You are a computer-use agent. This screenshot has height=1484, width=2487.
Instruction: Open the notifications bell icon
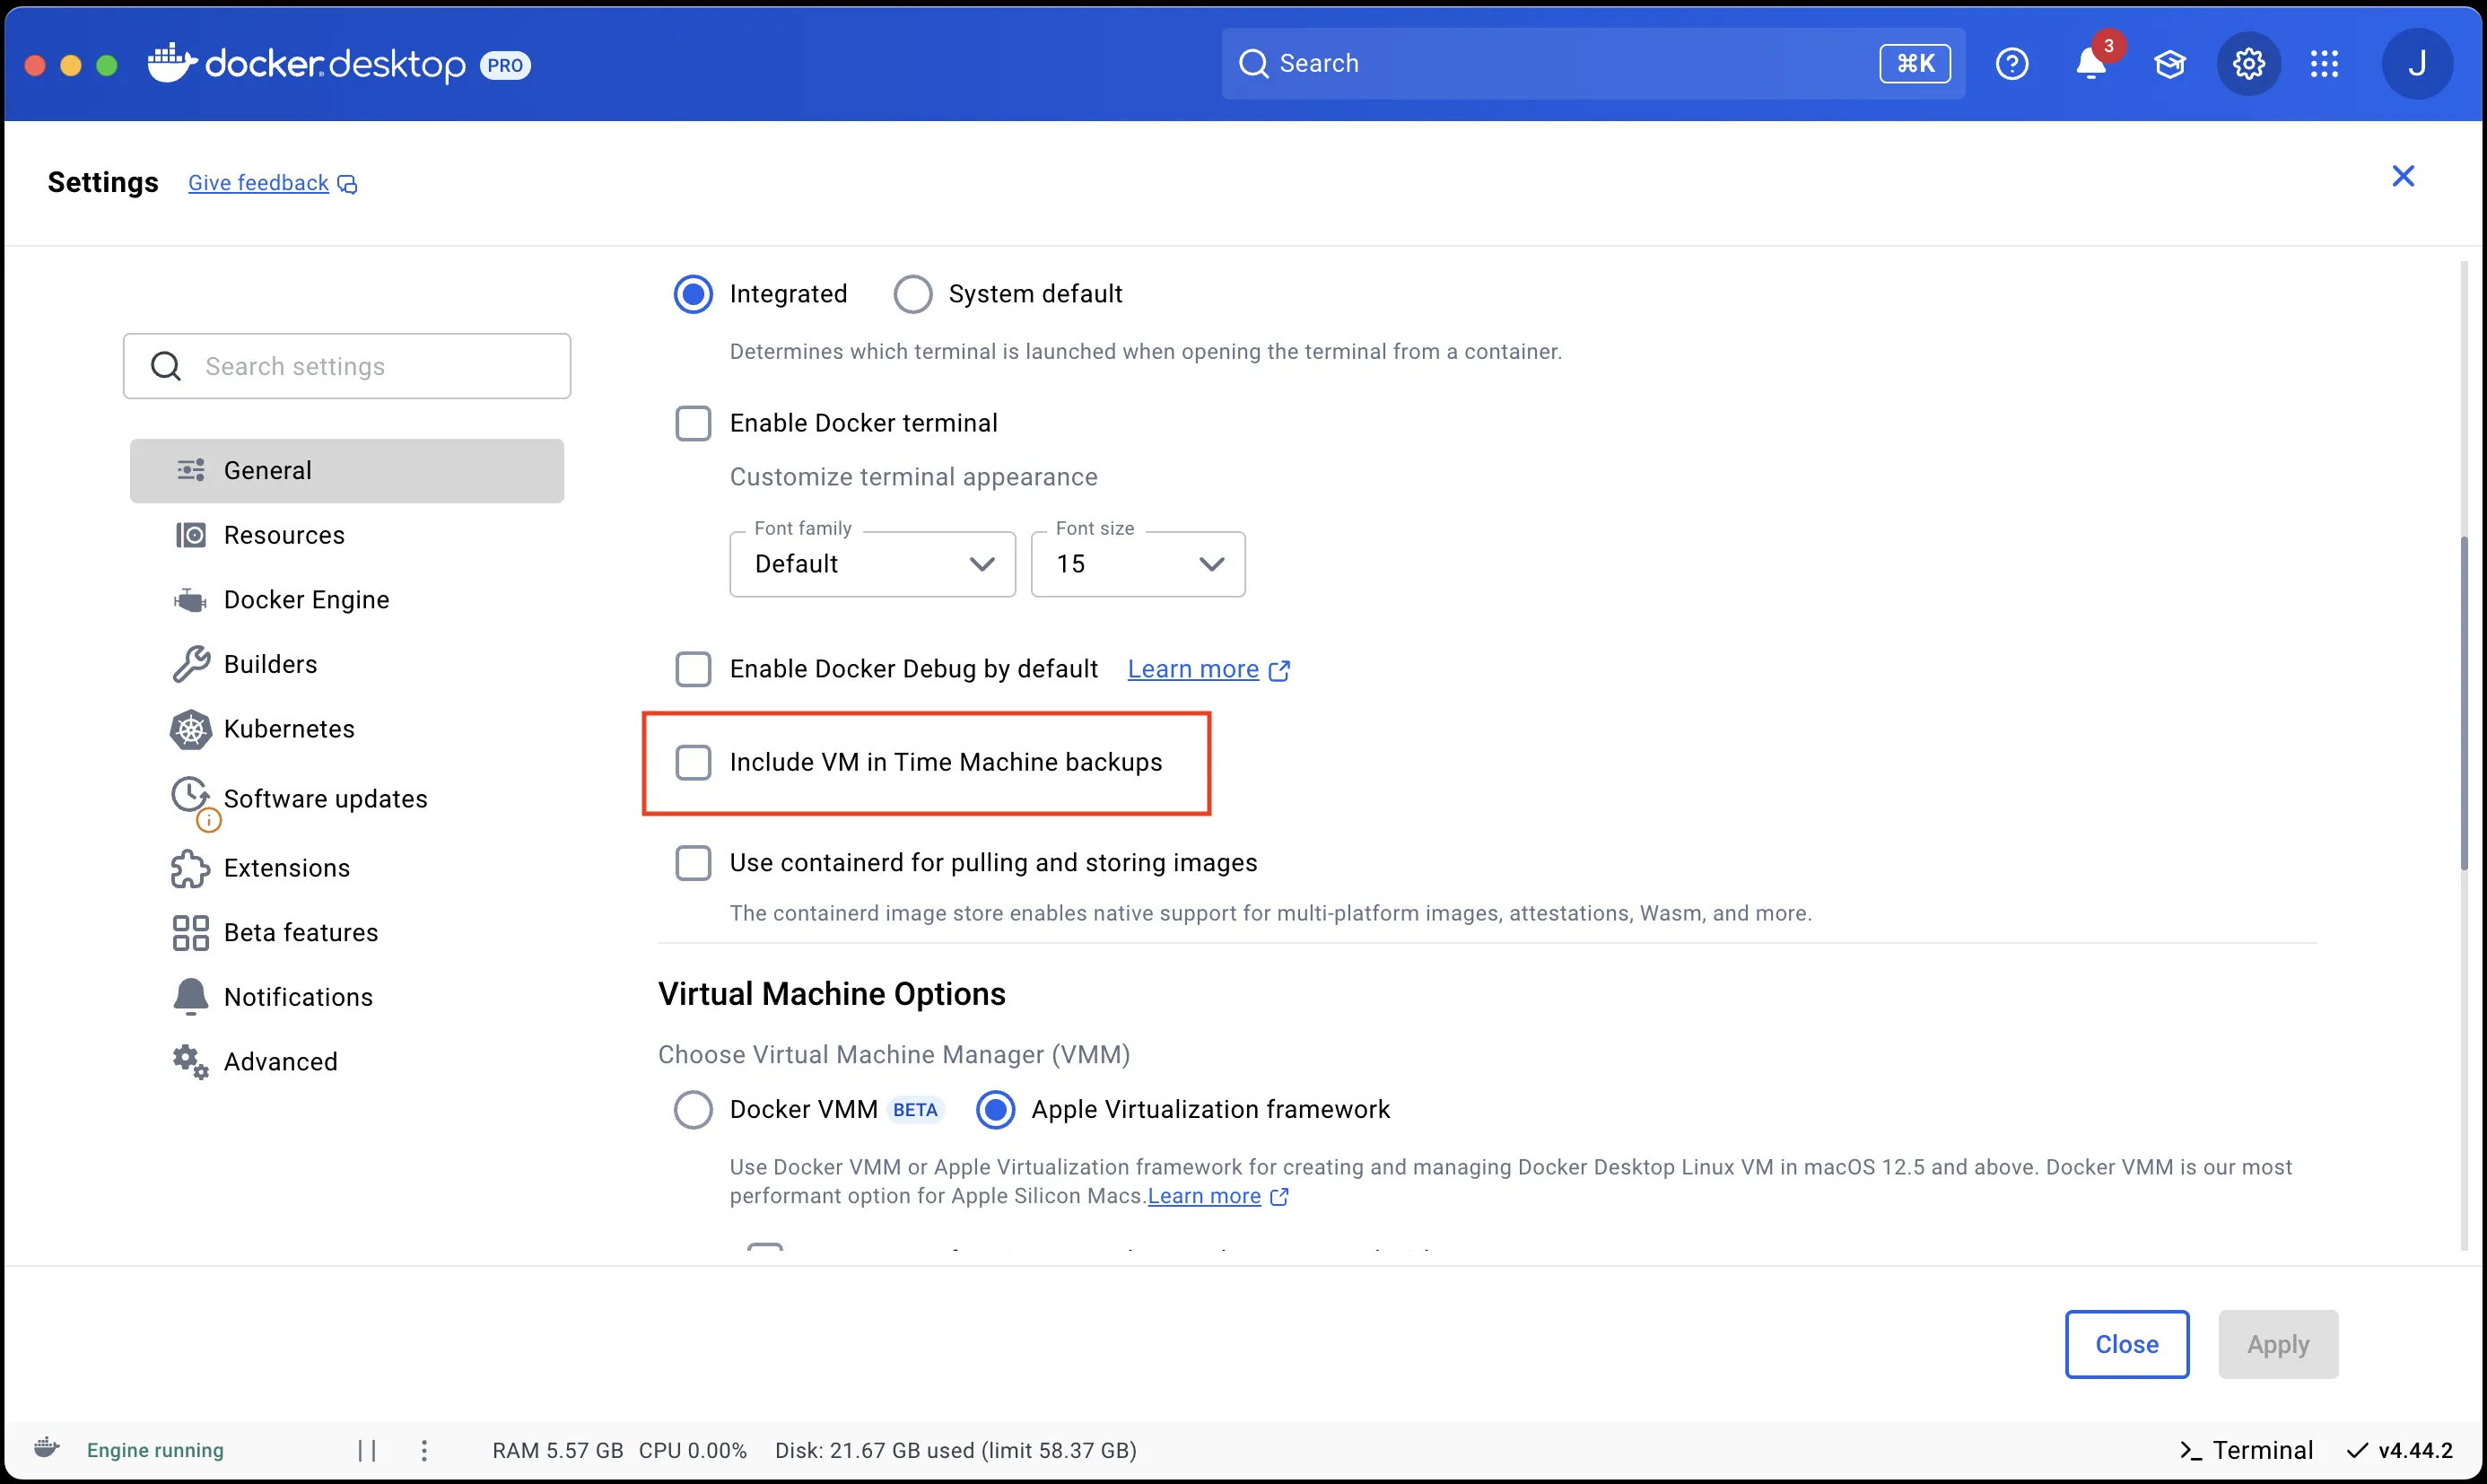[2090, 64]
